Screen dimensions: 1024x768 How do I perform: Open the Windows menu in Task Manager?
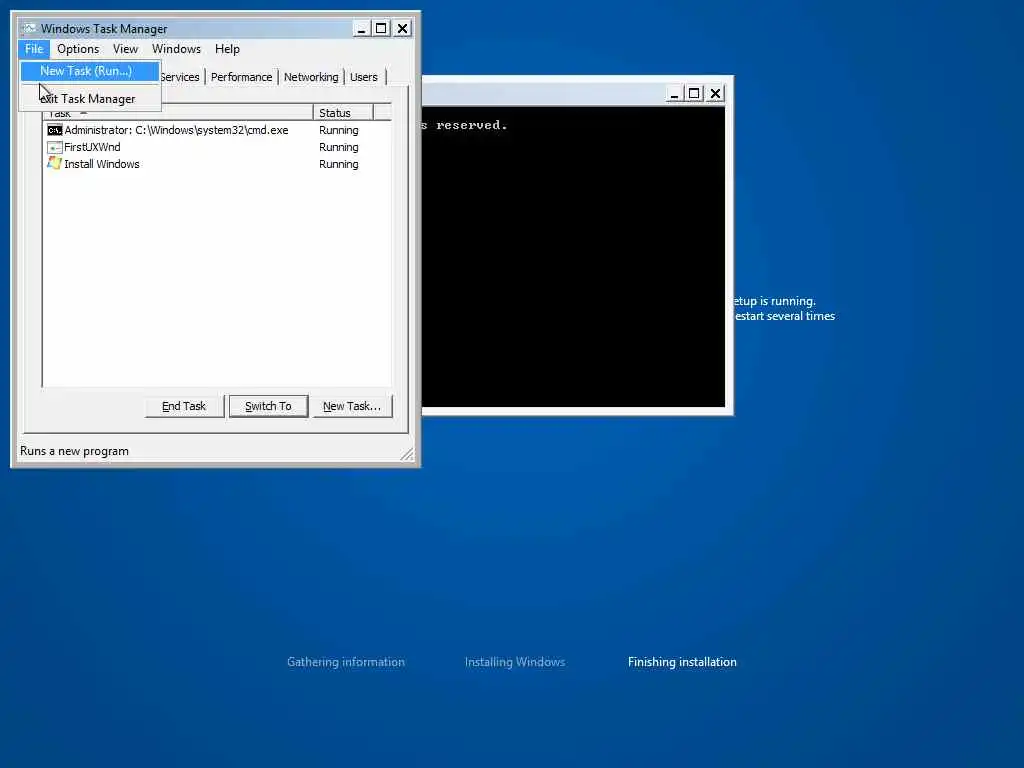[176, 49]
